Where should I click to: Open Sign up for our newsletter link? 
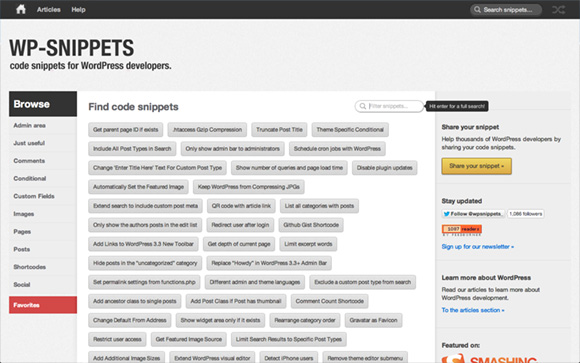tap(478, 246)
